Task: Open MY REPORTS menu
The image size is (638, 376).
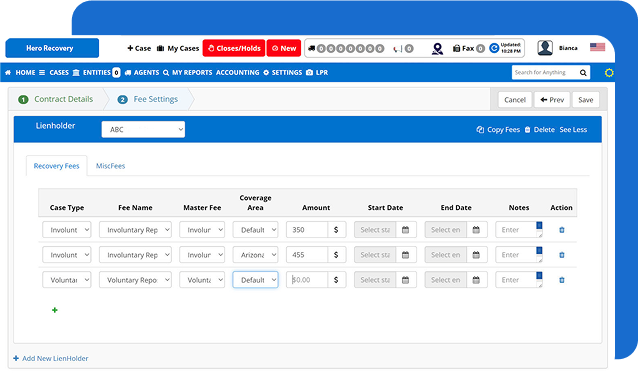Action: (188, 72)
